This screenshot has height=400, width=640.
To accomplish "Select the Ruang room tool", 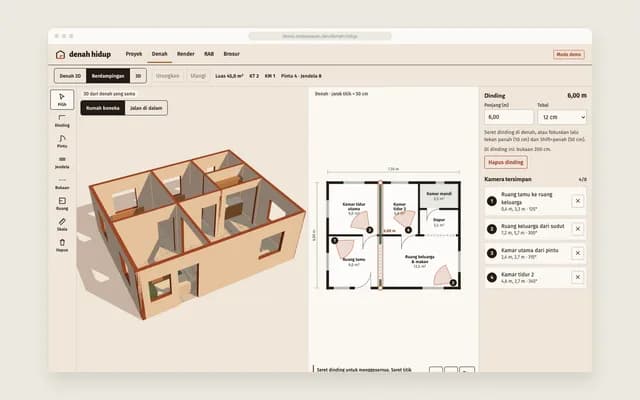I will [62, 204].
